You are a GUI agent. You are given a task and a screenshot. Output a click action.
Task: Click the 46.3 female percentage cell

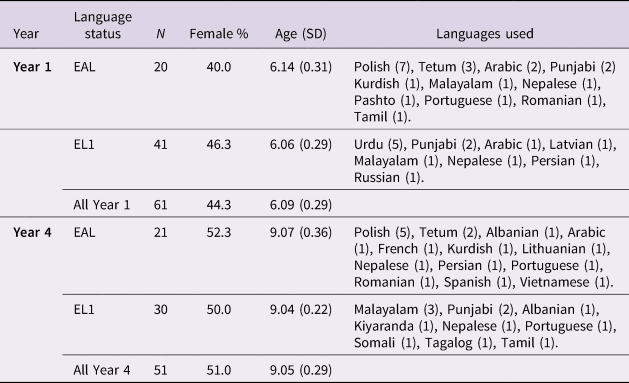(x=219, y=144)
